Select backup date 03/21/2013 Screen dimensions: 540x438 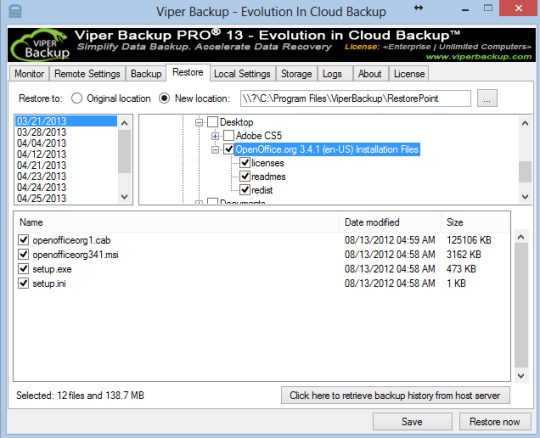coord(66,121)
